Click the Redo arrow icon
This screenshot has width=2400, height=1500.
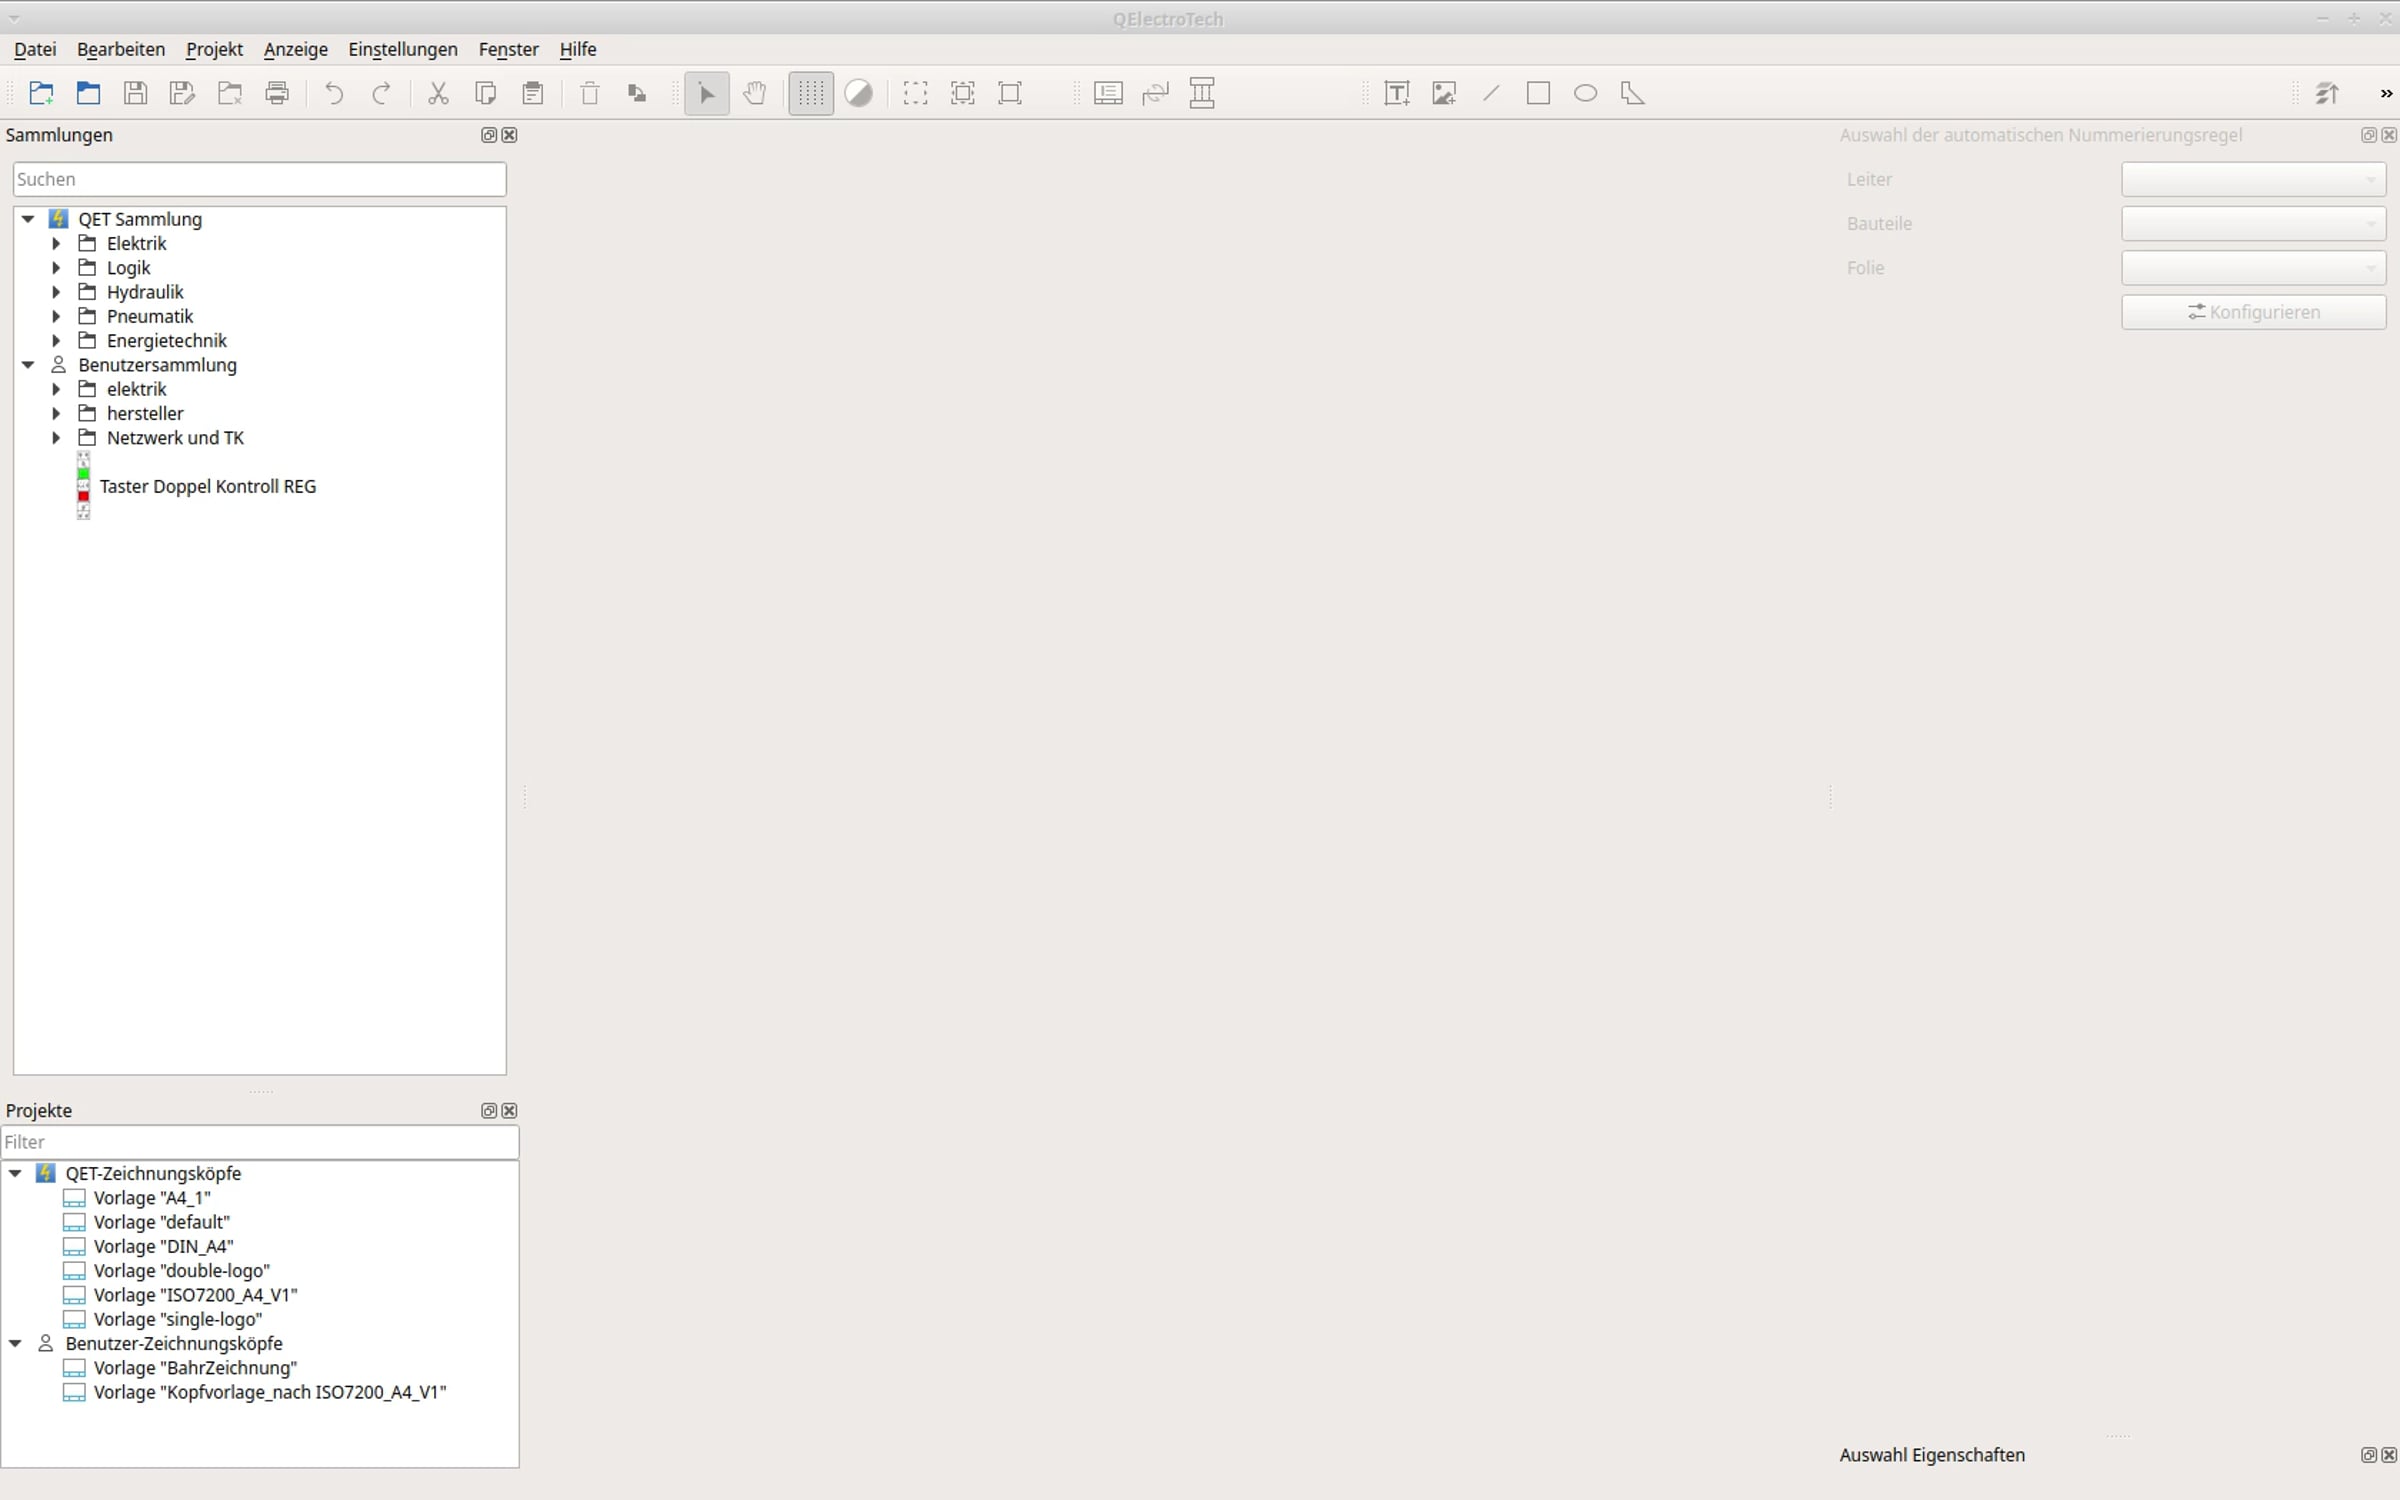(x=381, y=93)
